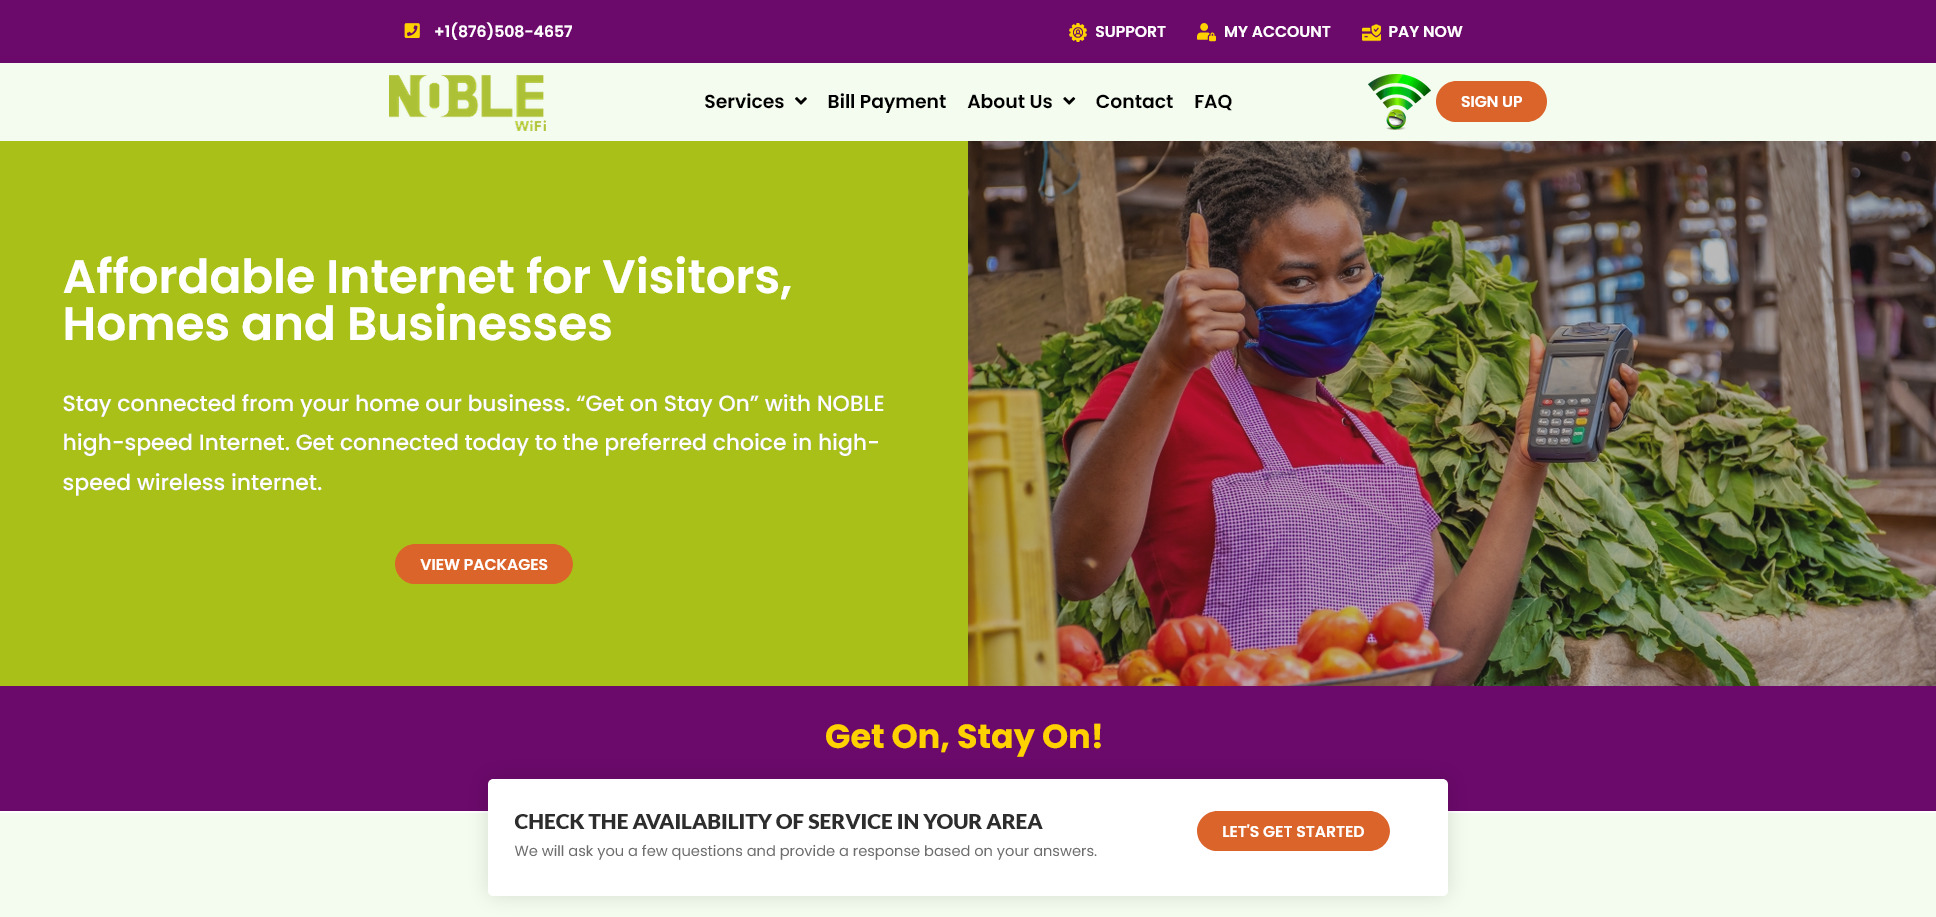Open the Bill Payment page

[x=887, y=101]
